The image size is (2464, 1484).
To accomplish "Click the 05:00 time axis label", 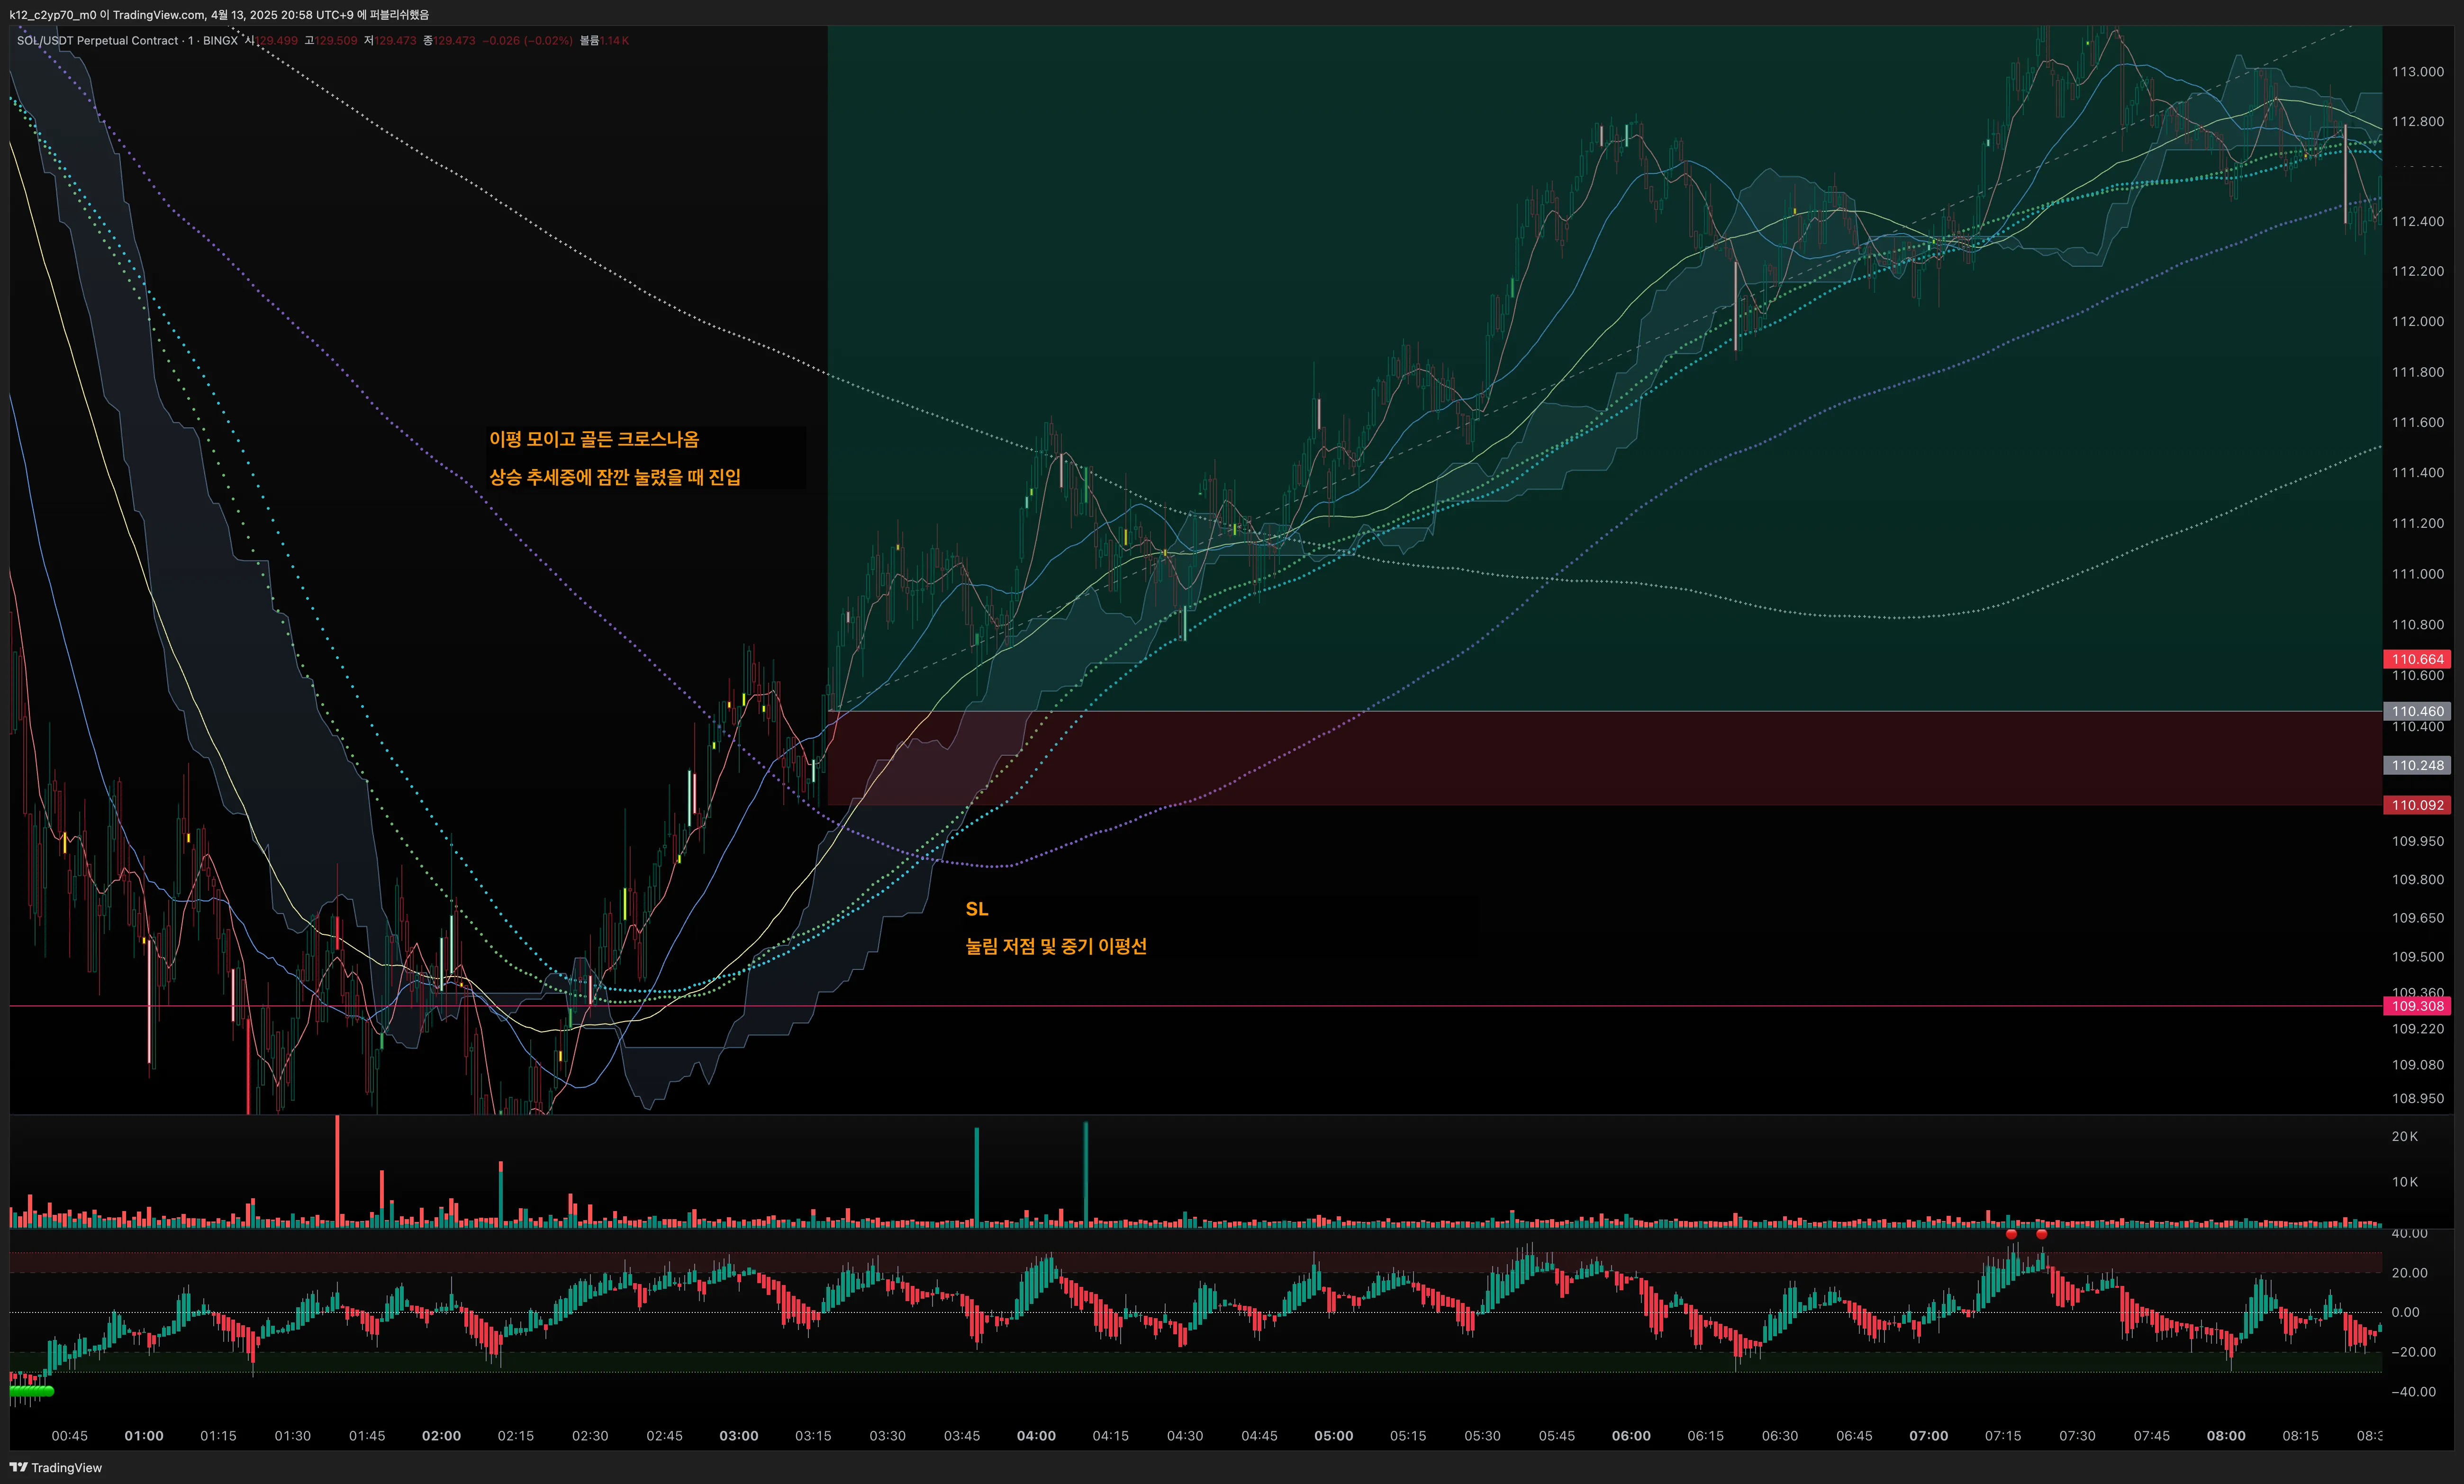I will pyautogui.click(x=1334, y=1436).
